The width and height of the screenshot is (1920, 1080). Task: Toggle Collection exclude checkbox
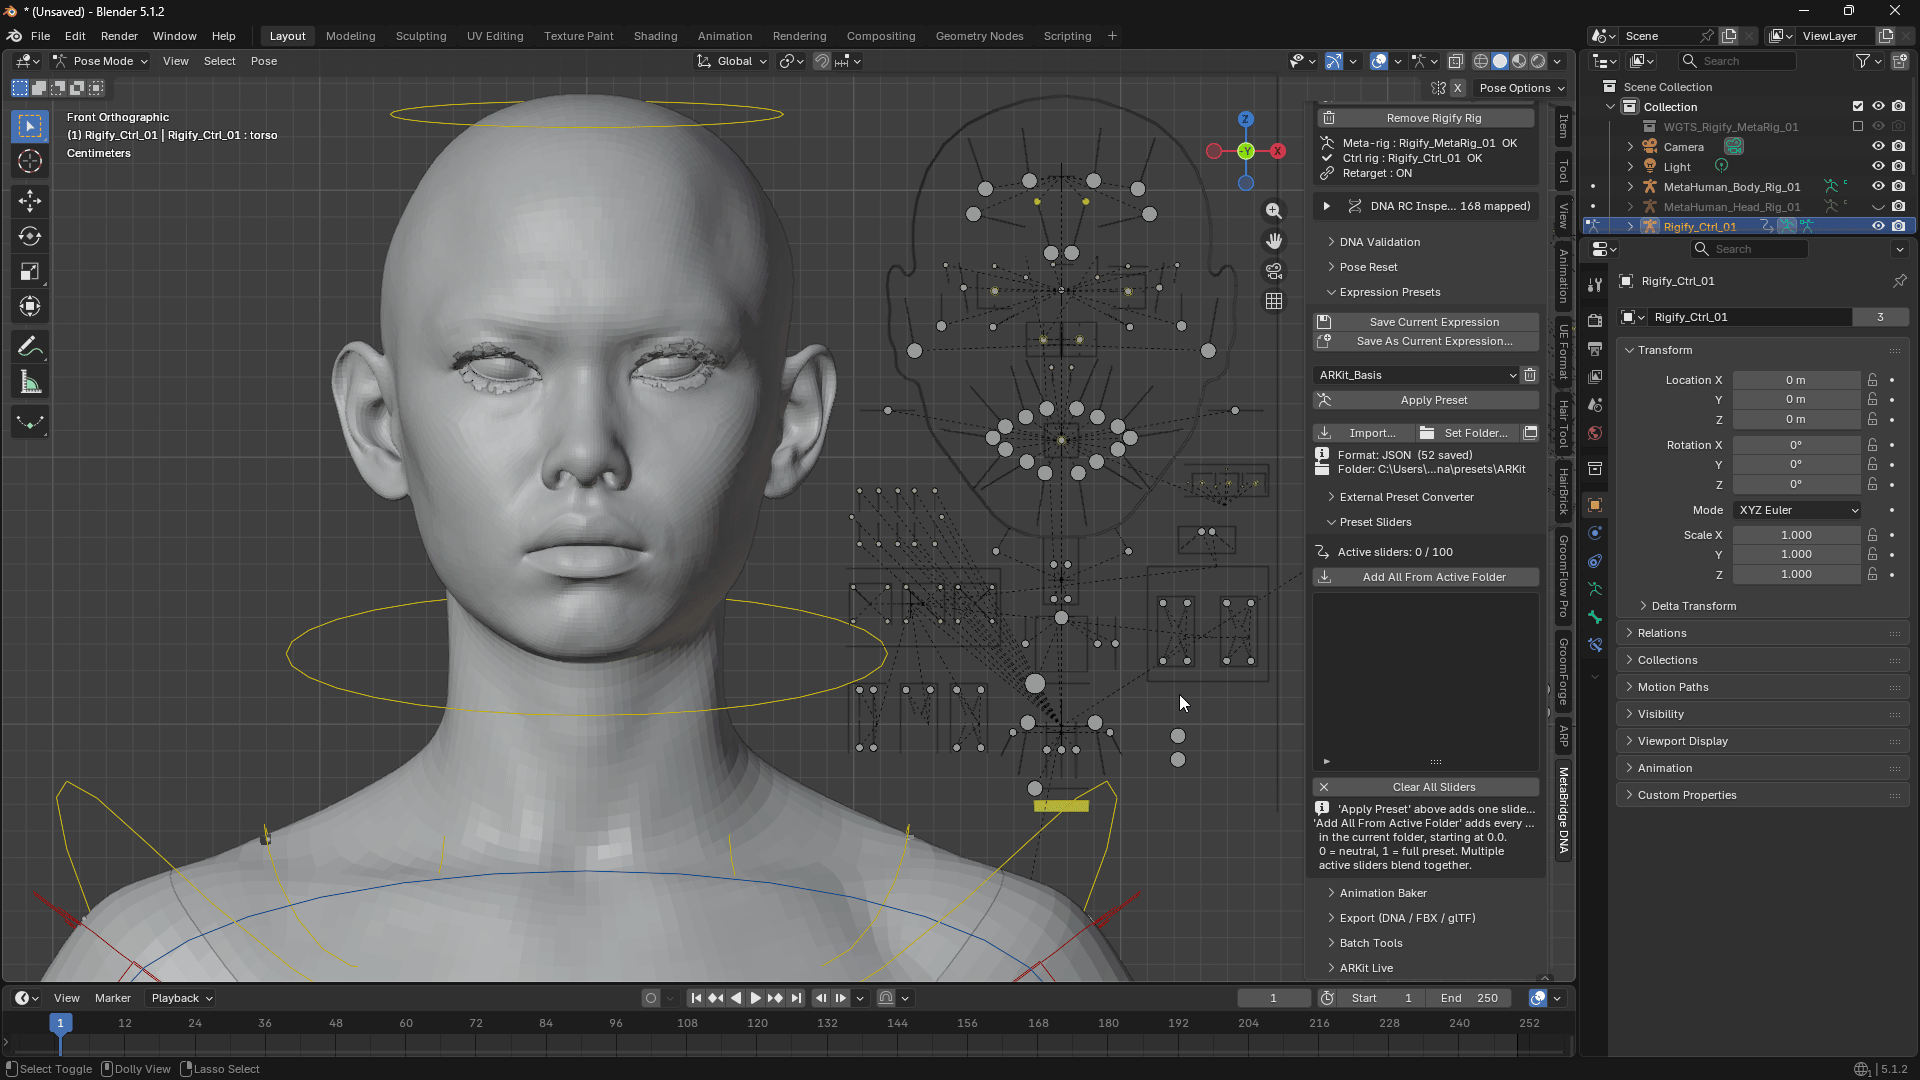click(1858, 107)
